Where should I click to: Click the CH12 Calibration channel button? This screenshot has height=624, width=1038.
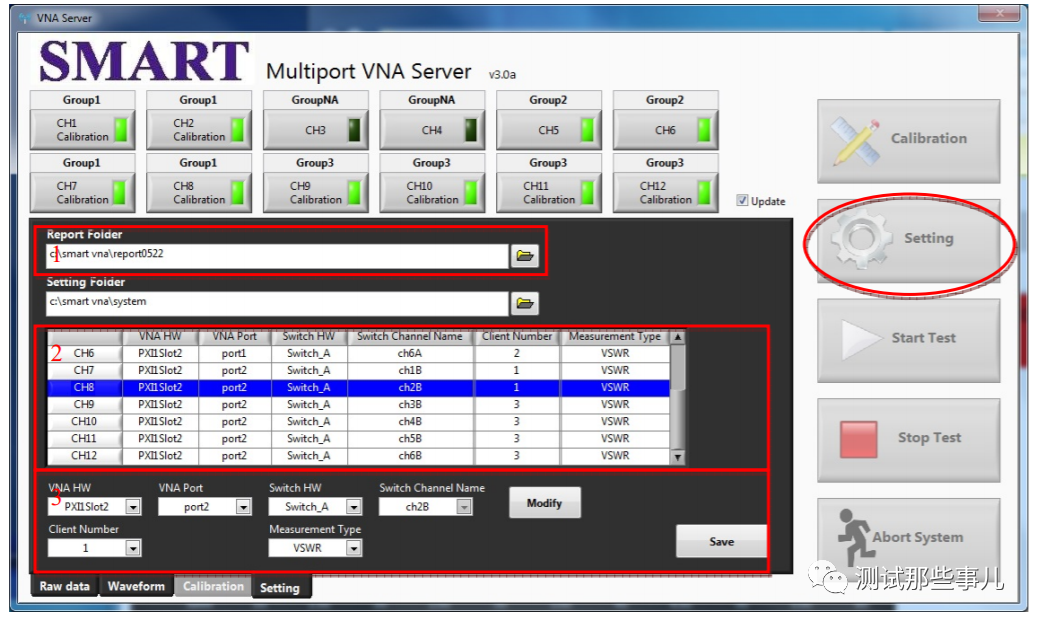[665, 193]
